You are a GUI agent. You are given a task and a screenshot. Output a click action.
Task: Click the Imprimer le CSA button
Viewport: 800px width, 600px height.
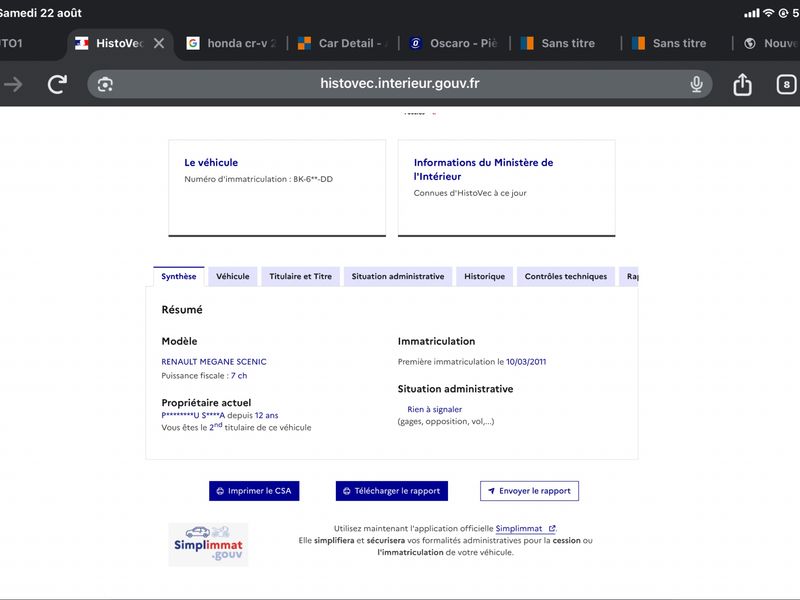point(254,491)
